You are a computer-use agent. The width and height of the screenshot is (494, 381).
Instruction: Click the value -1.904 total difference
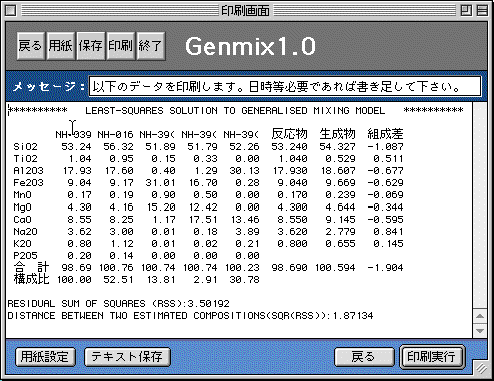(385, 268)
